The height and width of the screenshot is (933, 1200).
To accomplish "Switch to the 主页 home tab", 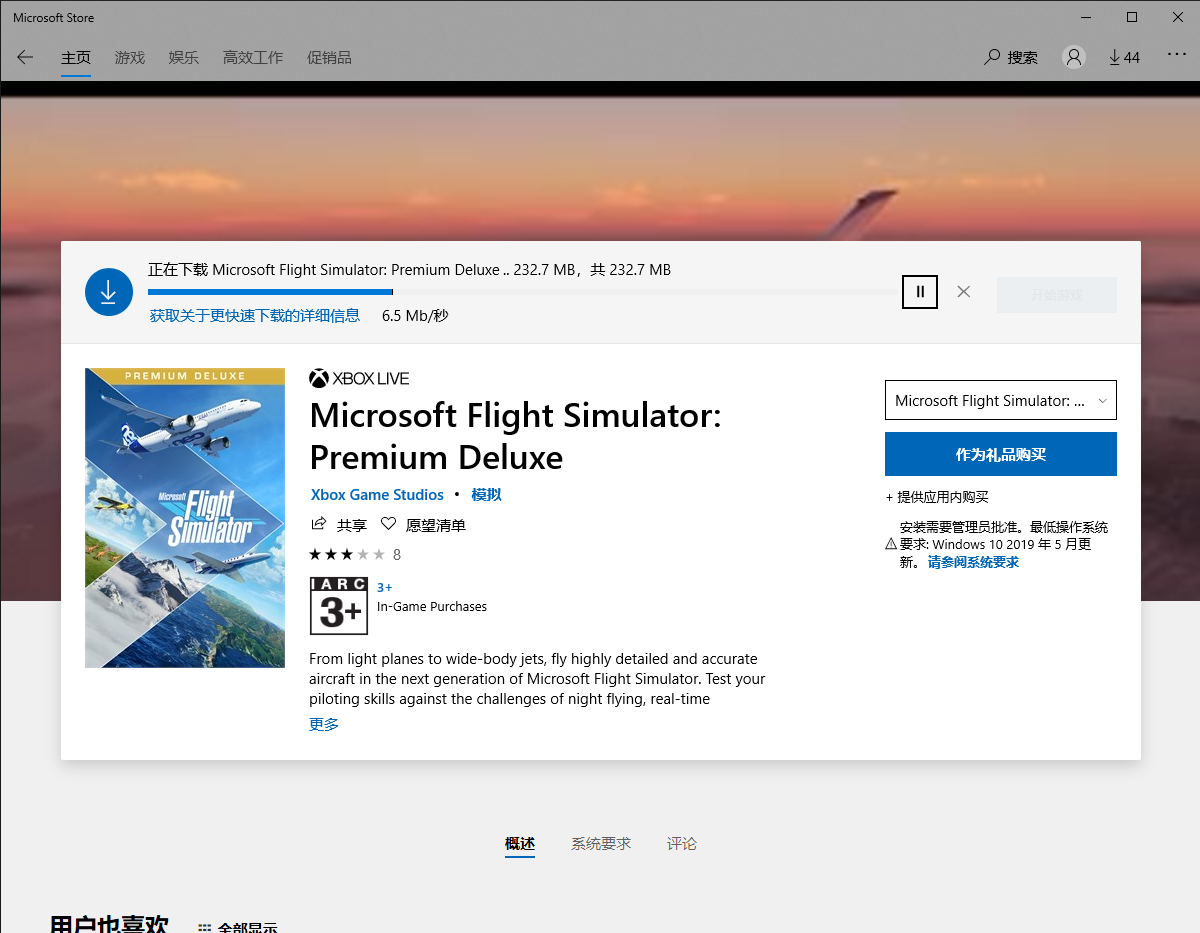I will (x=76, y=58).
